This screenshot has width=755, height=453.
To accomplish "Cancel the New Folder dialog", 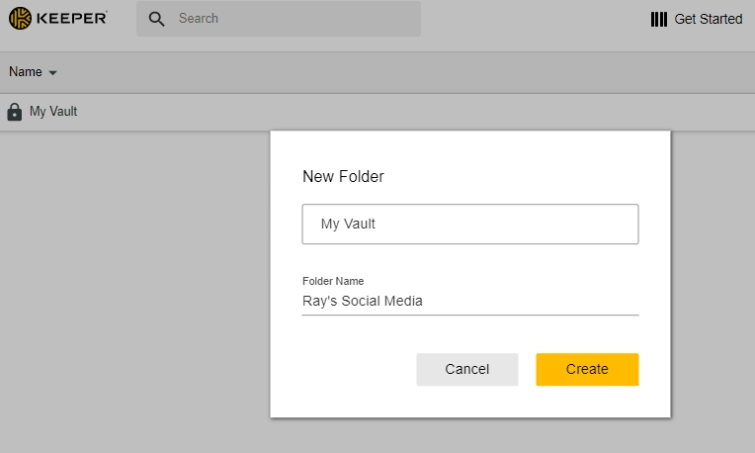I will [x=467, y=369].
